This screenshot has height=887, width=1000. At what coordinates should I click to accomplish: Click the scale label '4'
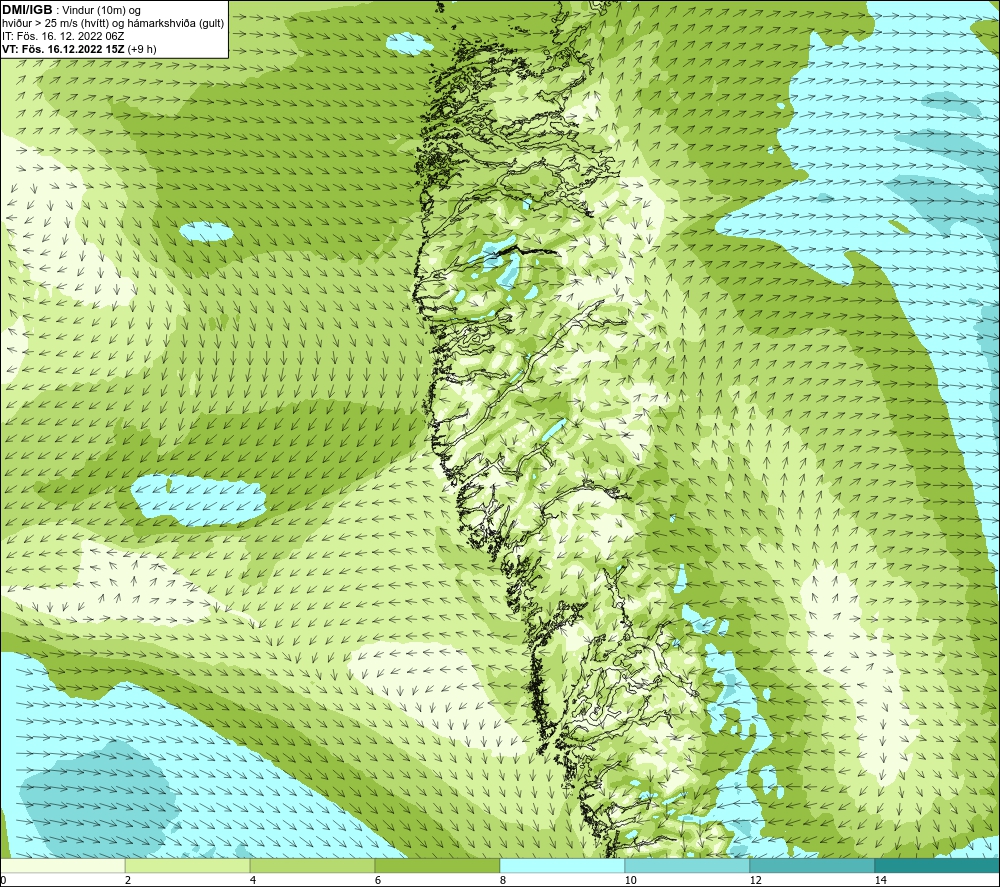coord(253,880)
